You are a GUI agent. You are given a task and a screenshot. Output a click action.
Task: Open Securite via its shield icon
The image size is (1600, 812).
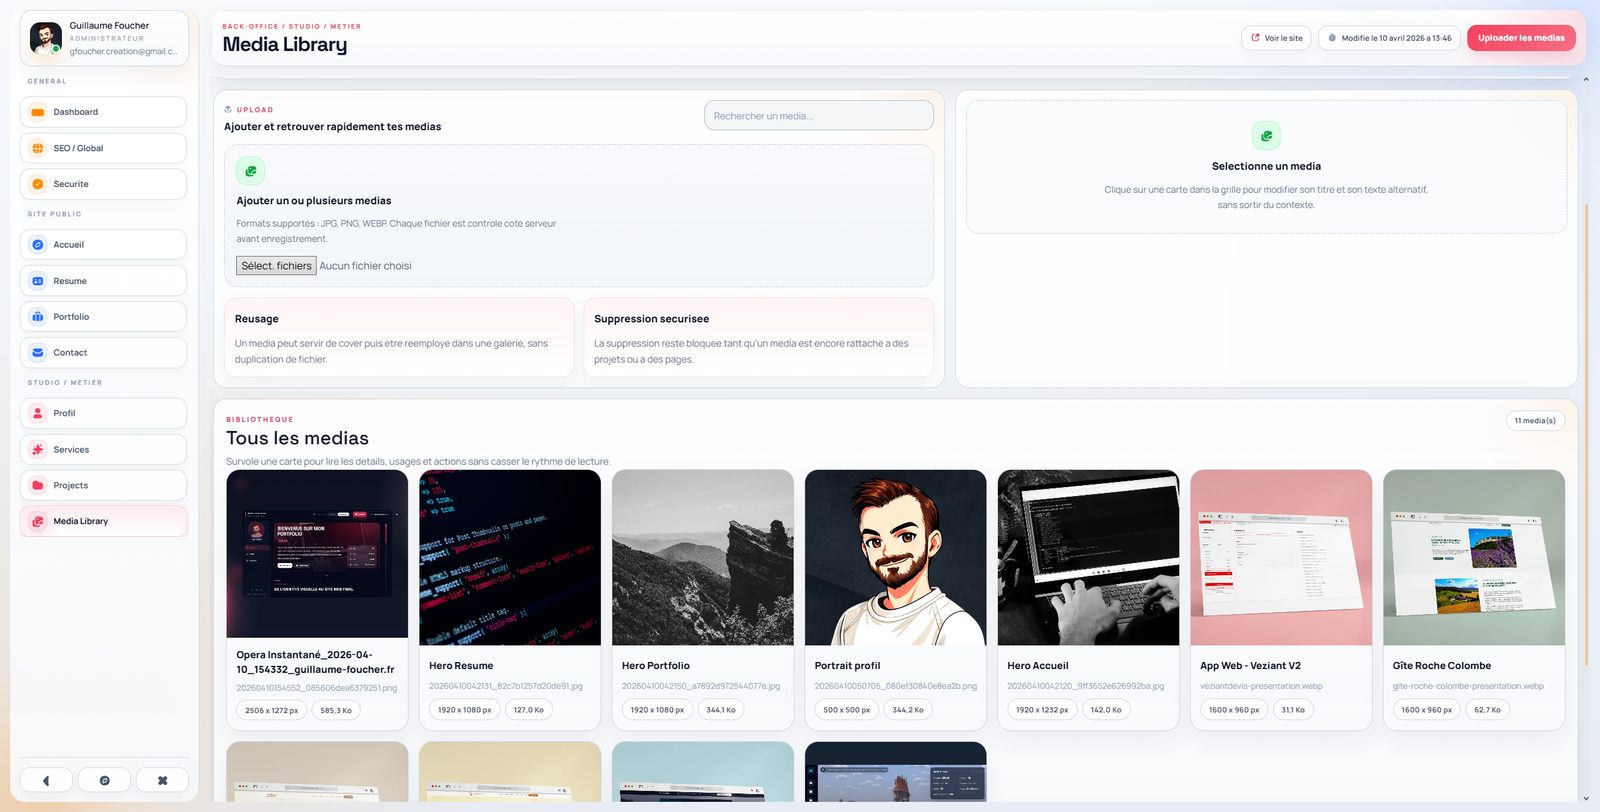point(38,184)
